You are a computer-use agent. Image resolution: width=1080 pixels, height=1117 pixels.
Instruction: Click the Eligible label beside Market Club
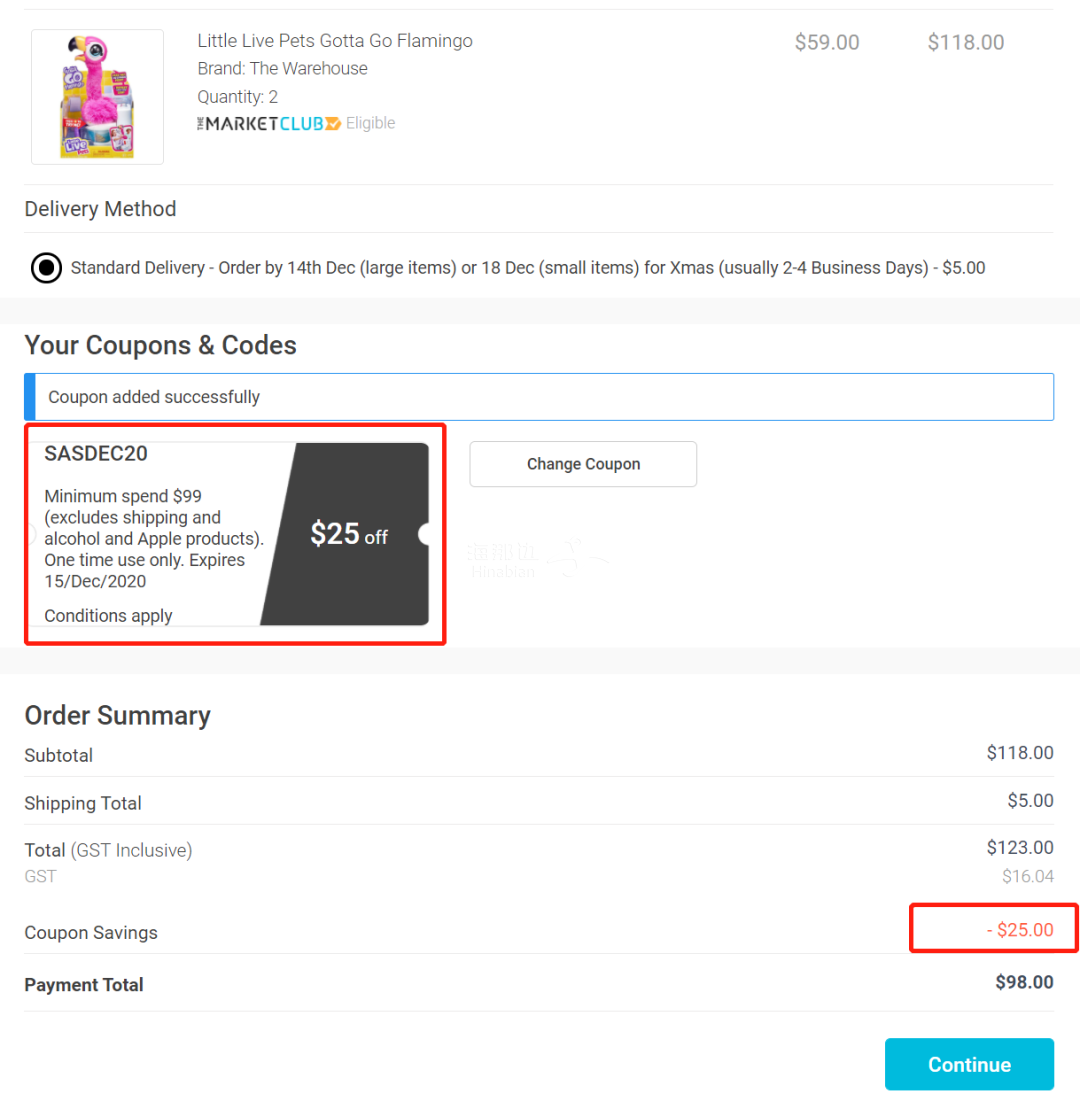click(x=371, y=123)
